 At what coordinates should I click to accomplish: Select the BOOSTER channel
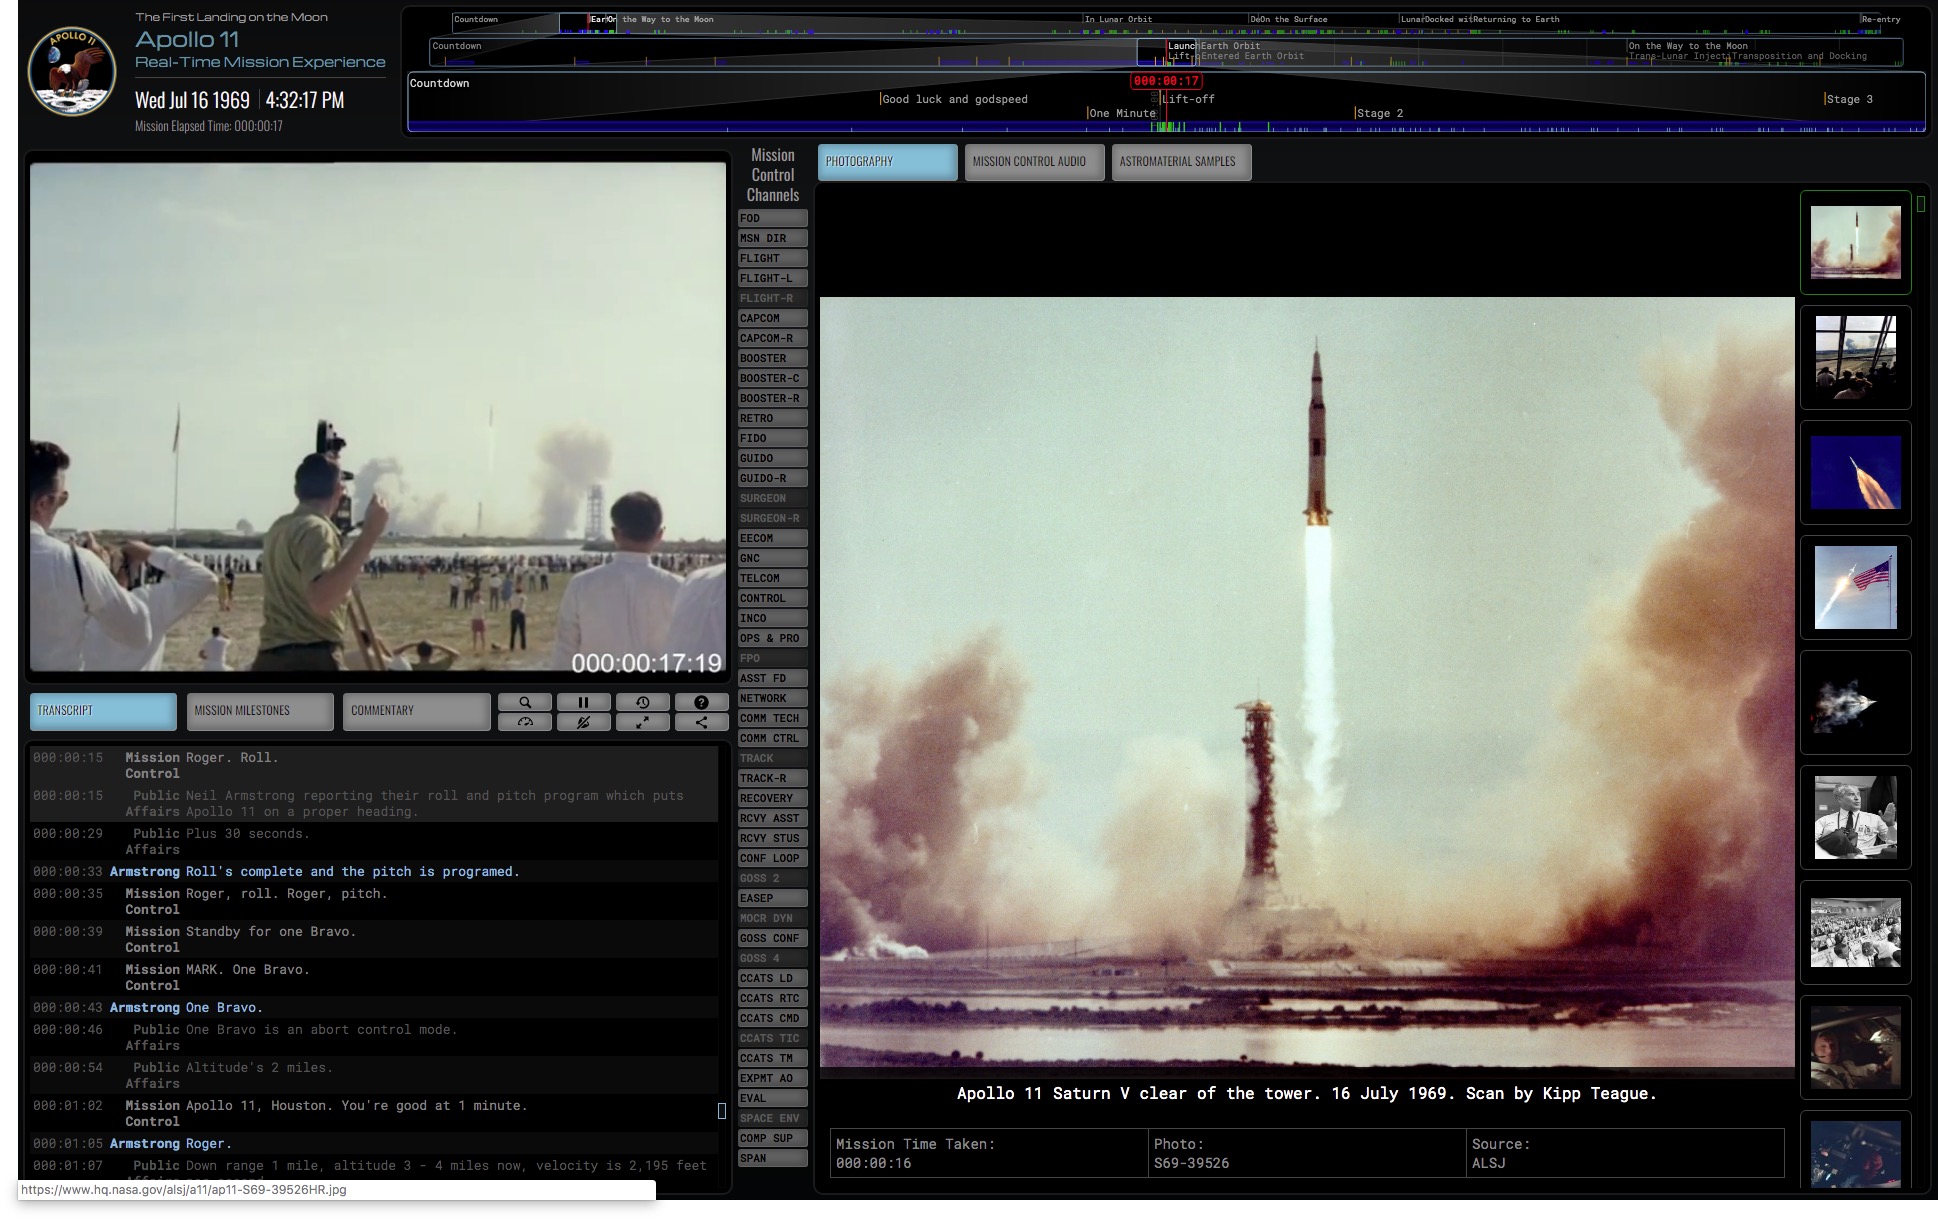(x=772, y=358)
